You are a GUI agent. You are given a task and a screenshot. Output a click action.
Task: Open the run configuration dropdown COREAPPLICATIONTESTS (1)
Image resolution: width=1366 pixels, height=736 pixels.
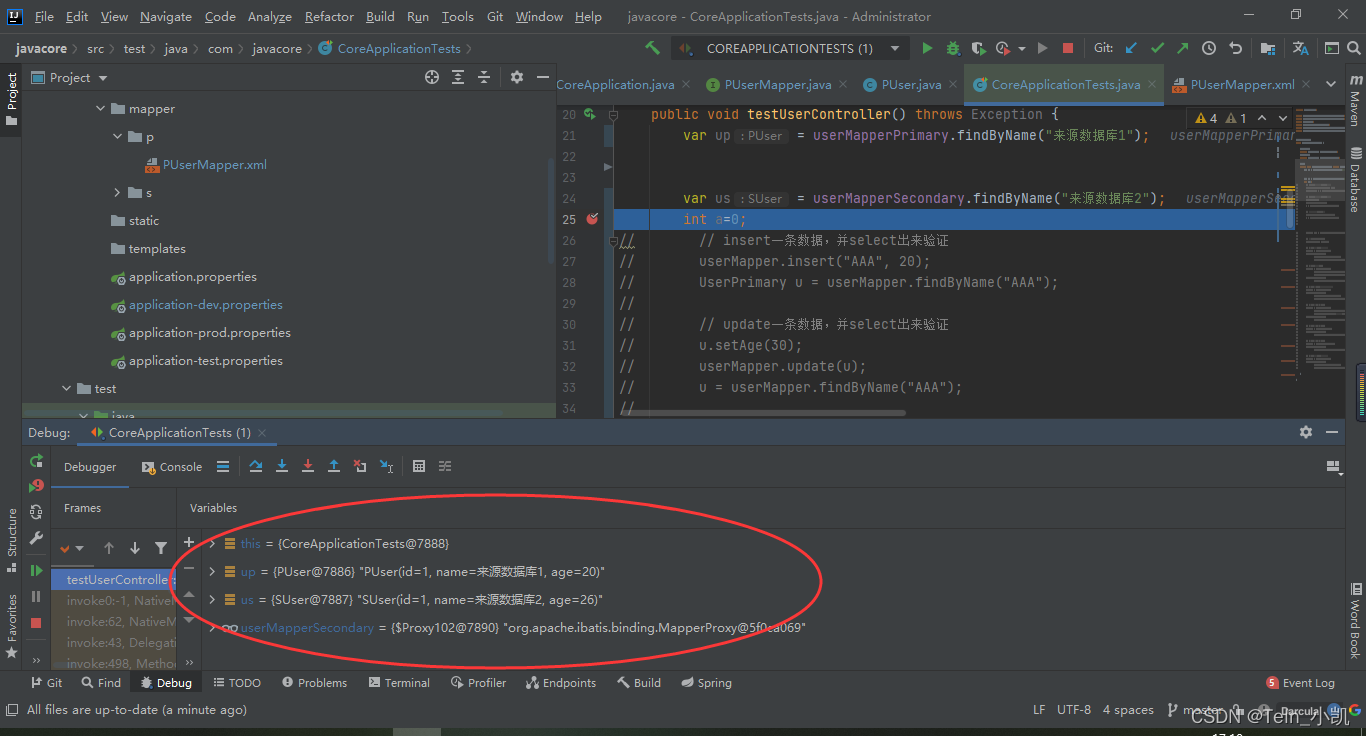[x=789, y=48]
